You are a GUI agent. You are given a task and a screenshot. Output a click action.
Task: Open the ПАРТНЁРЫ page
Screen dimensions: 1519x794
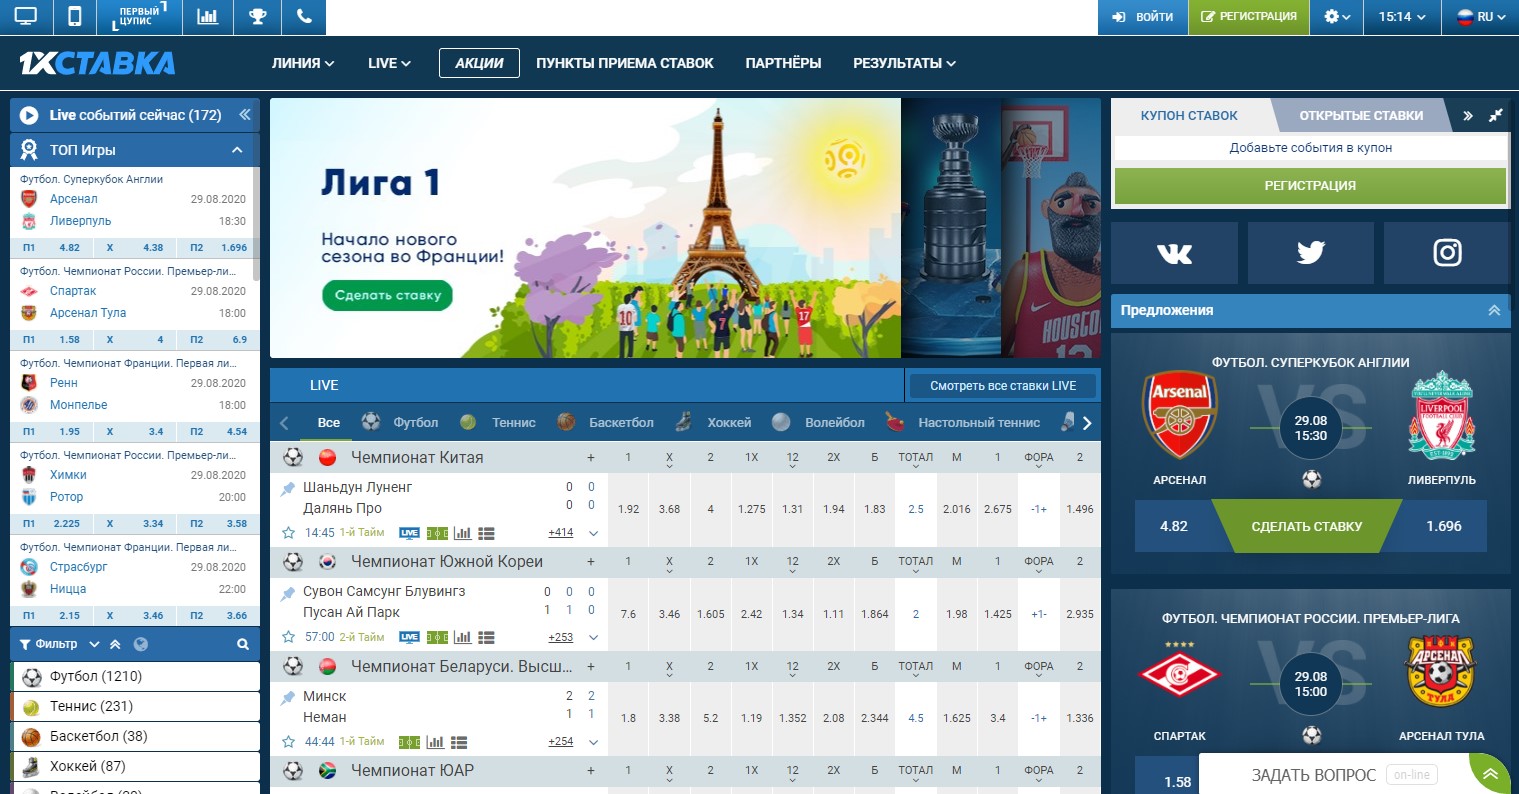click(783, 63)
